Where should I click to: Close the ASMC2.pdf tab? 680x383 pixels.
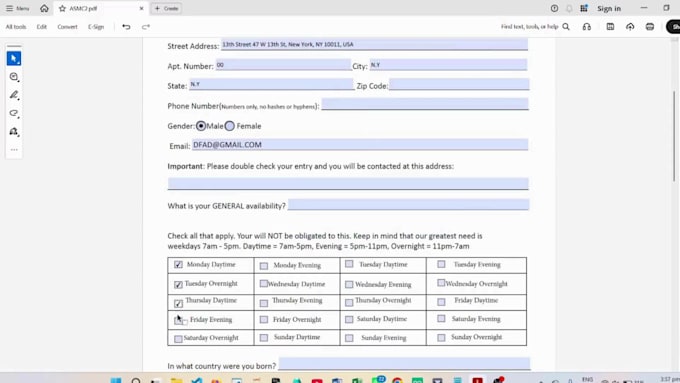pyautogui.click(x=141, y=8)
